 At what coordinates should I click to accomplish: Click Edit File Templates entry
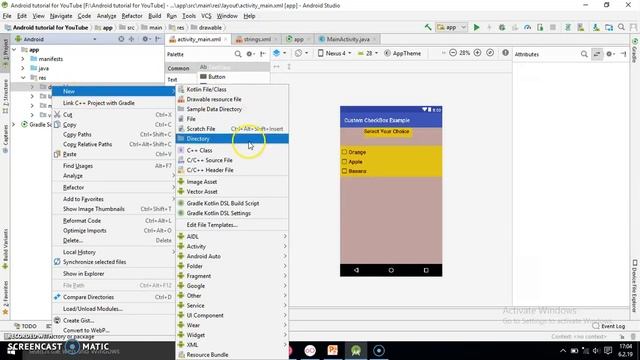pos(232,225)
